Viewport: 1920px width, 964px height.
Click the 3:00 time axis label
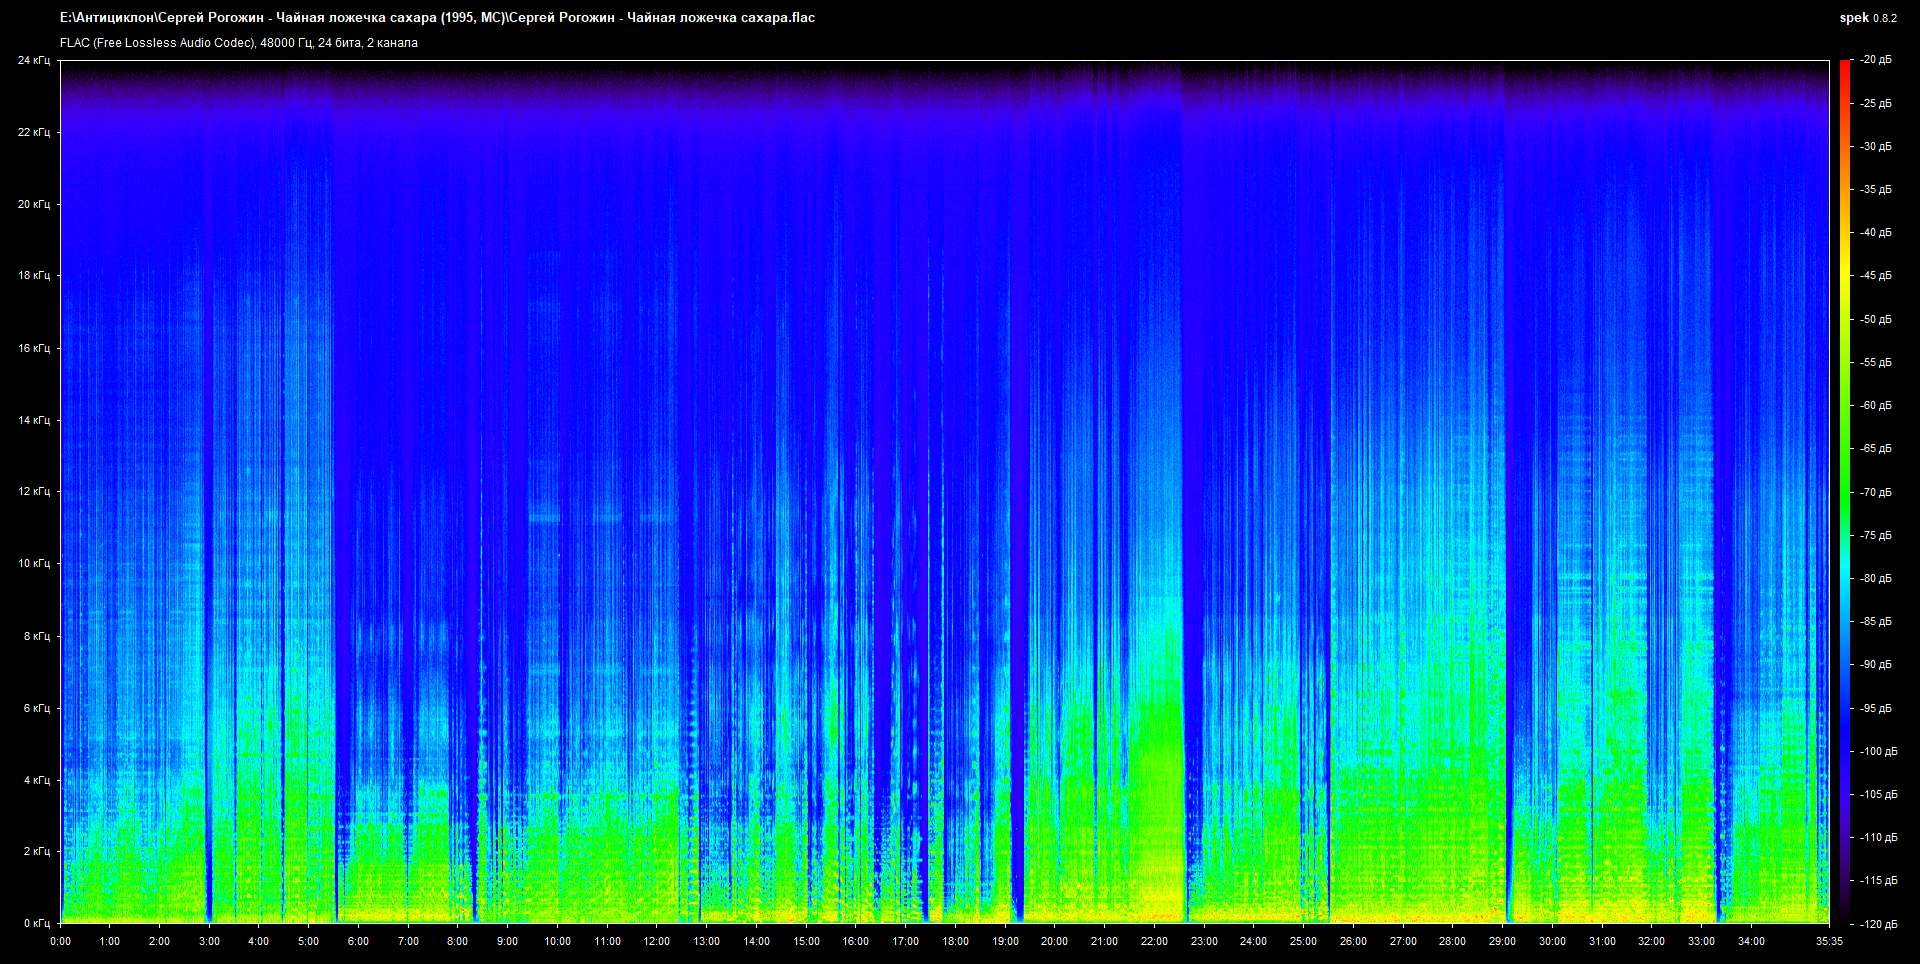[x=209, y=941]
